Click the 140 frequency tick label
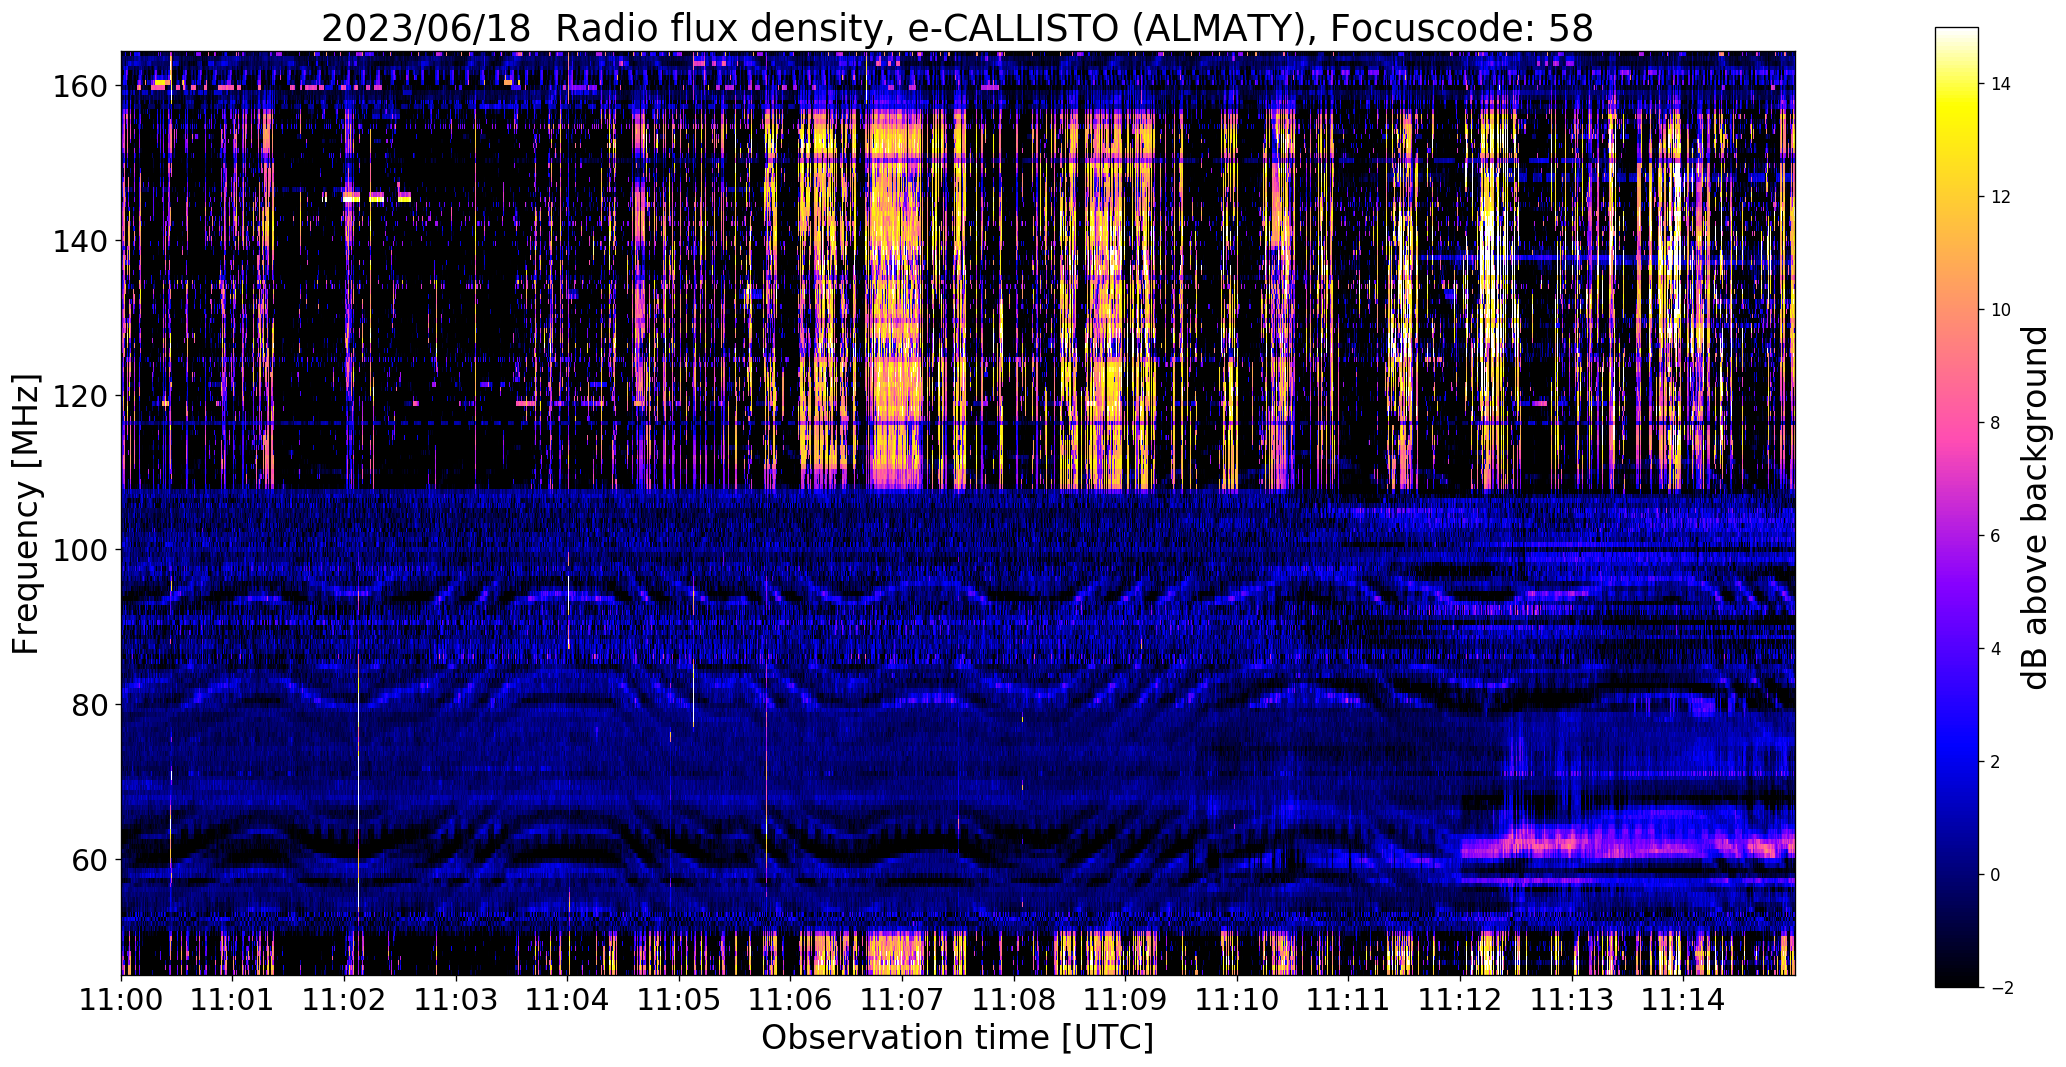 (x=81, y=241)
